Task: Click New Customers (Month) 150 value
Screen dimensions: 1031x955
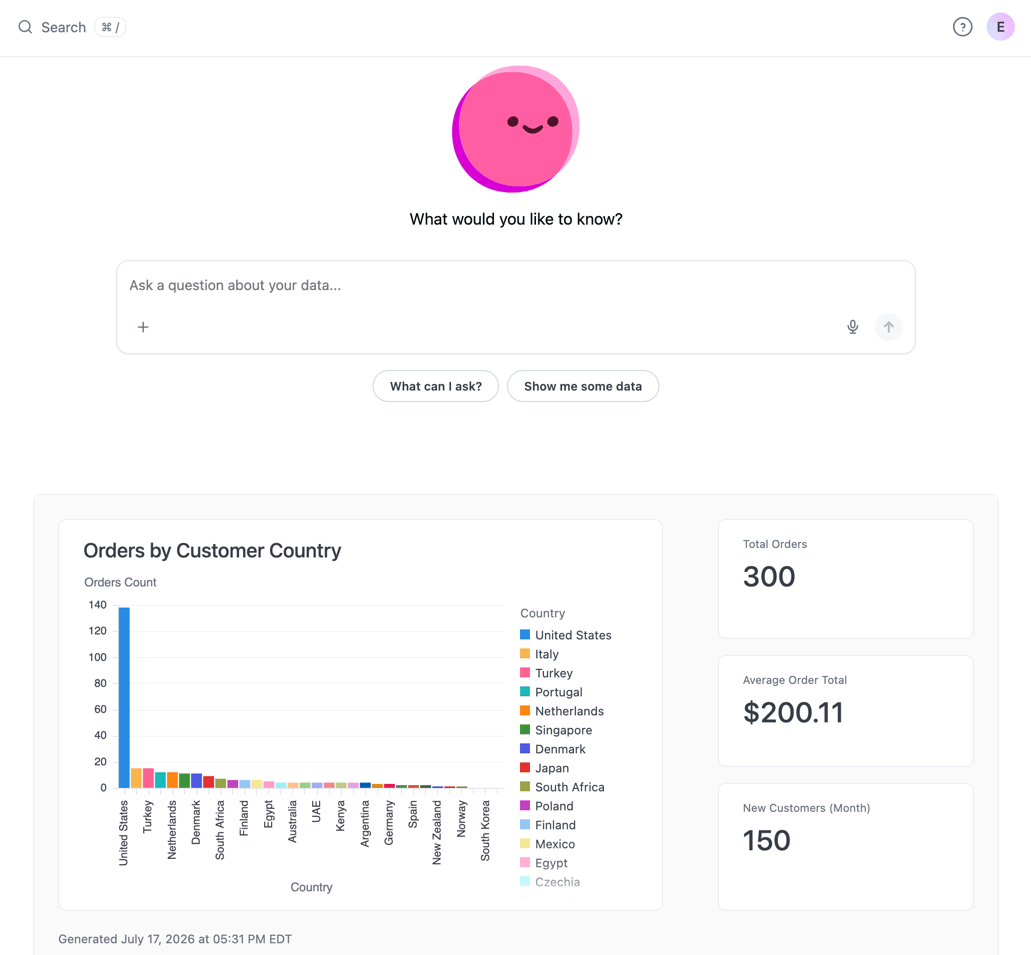Action: tap(767, 841)
